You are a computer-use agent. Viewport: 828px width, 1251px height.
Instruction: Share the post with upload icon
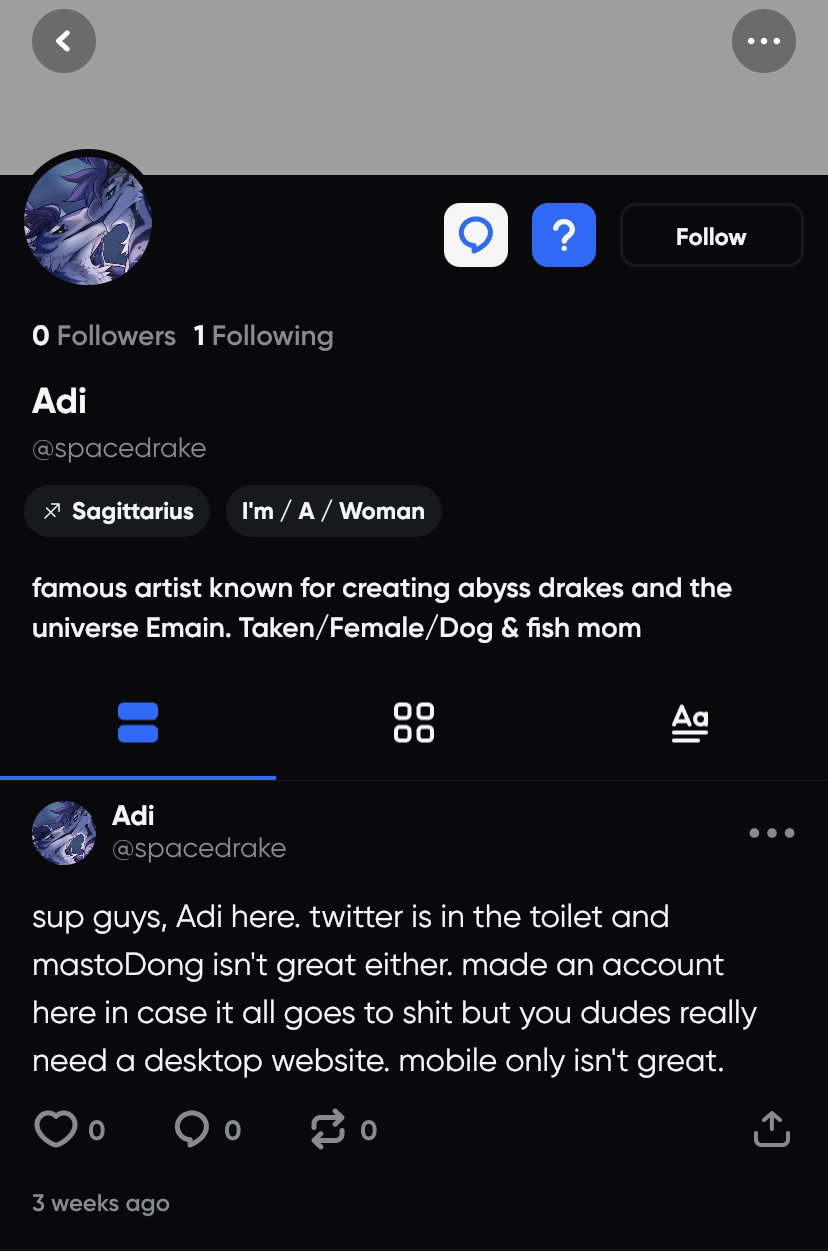[x=771, y=1128]
